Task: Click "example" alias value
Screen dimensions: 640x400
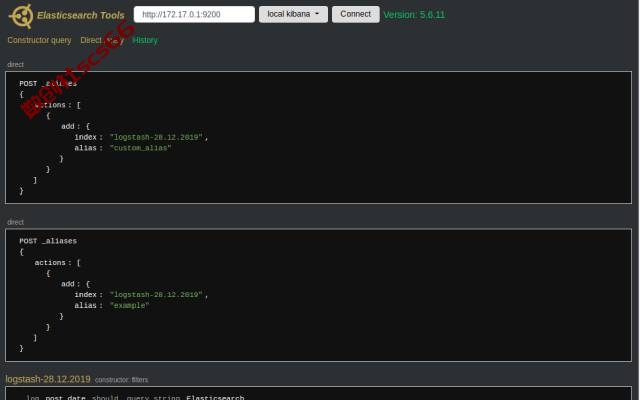Action: click(x=129, y=306)
